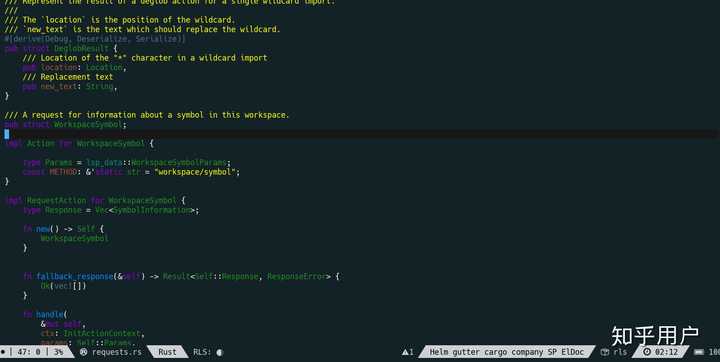Click the "Location of the * character" comment
Screen dimensions: 720x362
point(145,58)
